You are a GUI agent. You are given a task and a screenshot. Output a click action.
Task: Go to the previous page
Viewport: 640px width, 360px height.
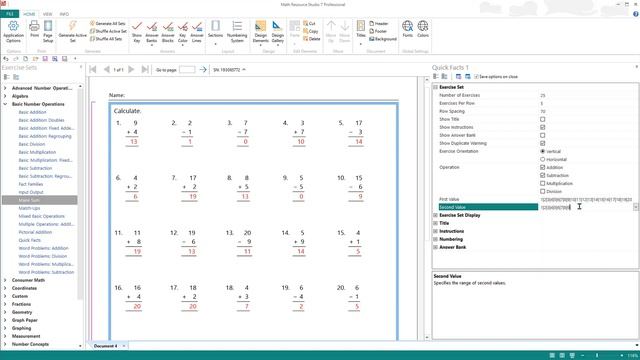click(x=107, y=69)
